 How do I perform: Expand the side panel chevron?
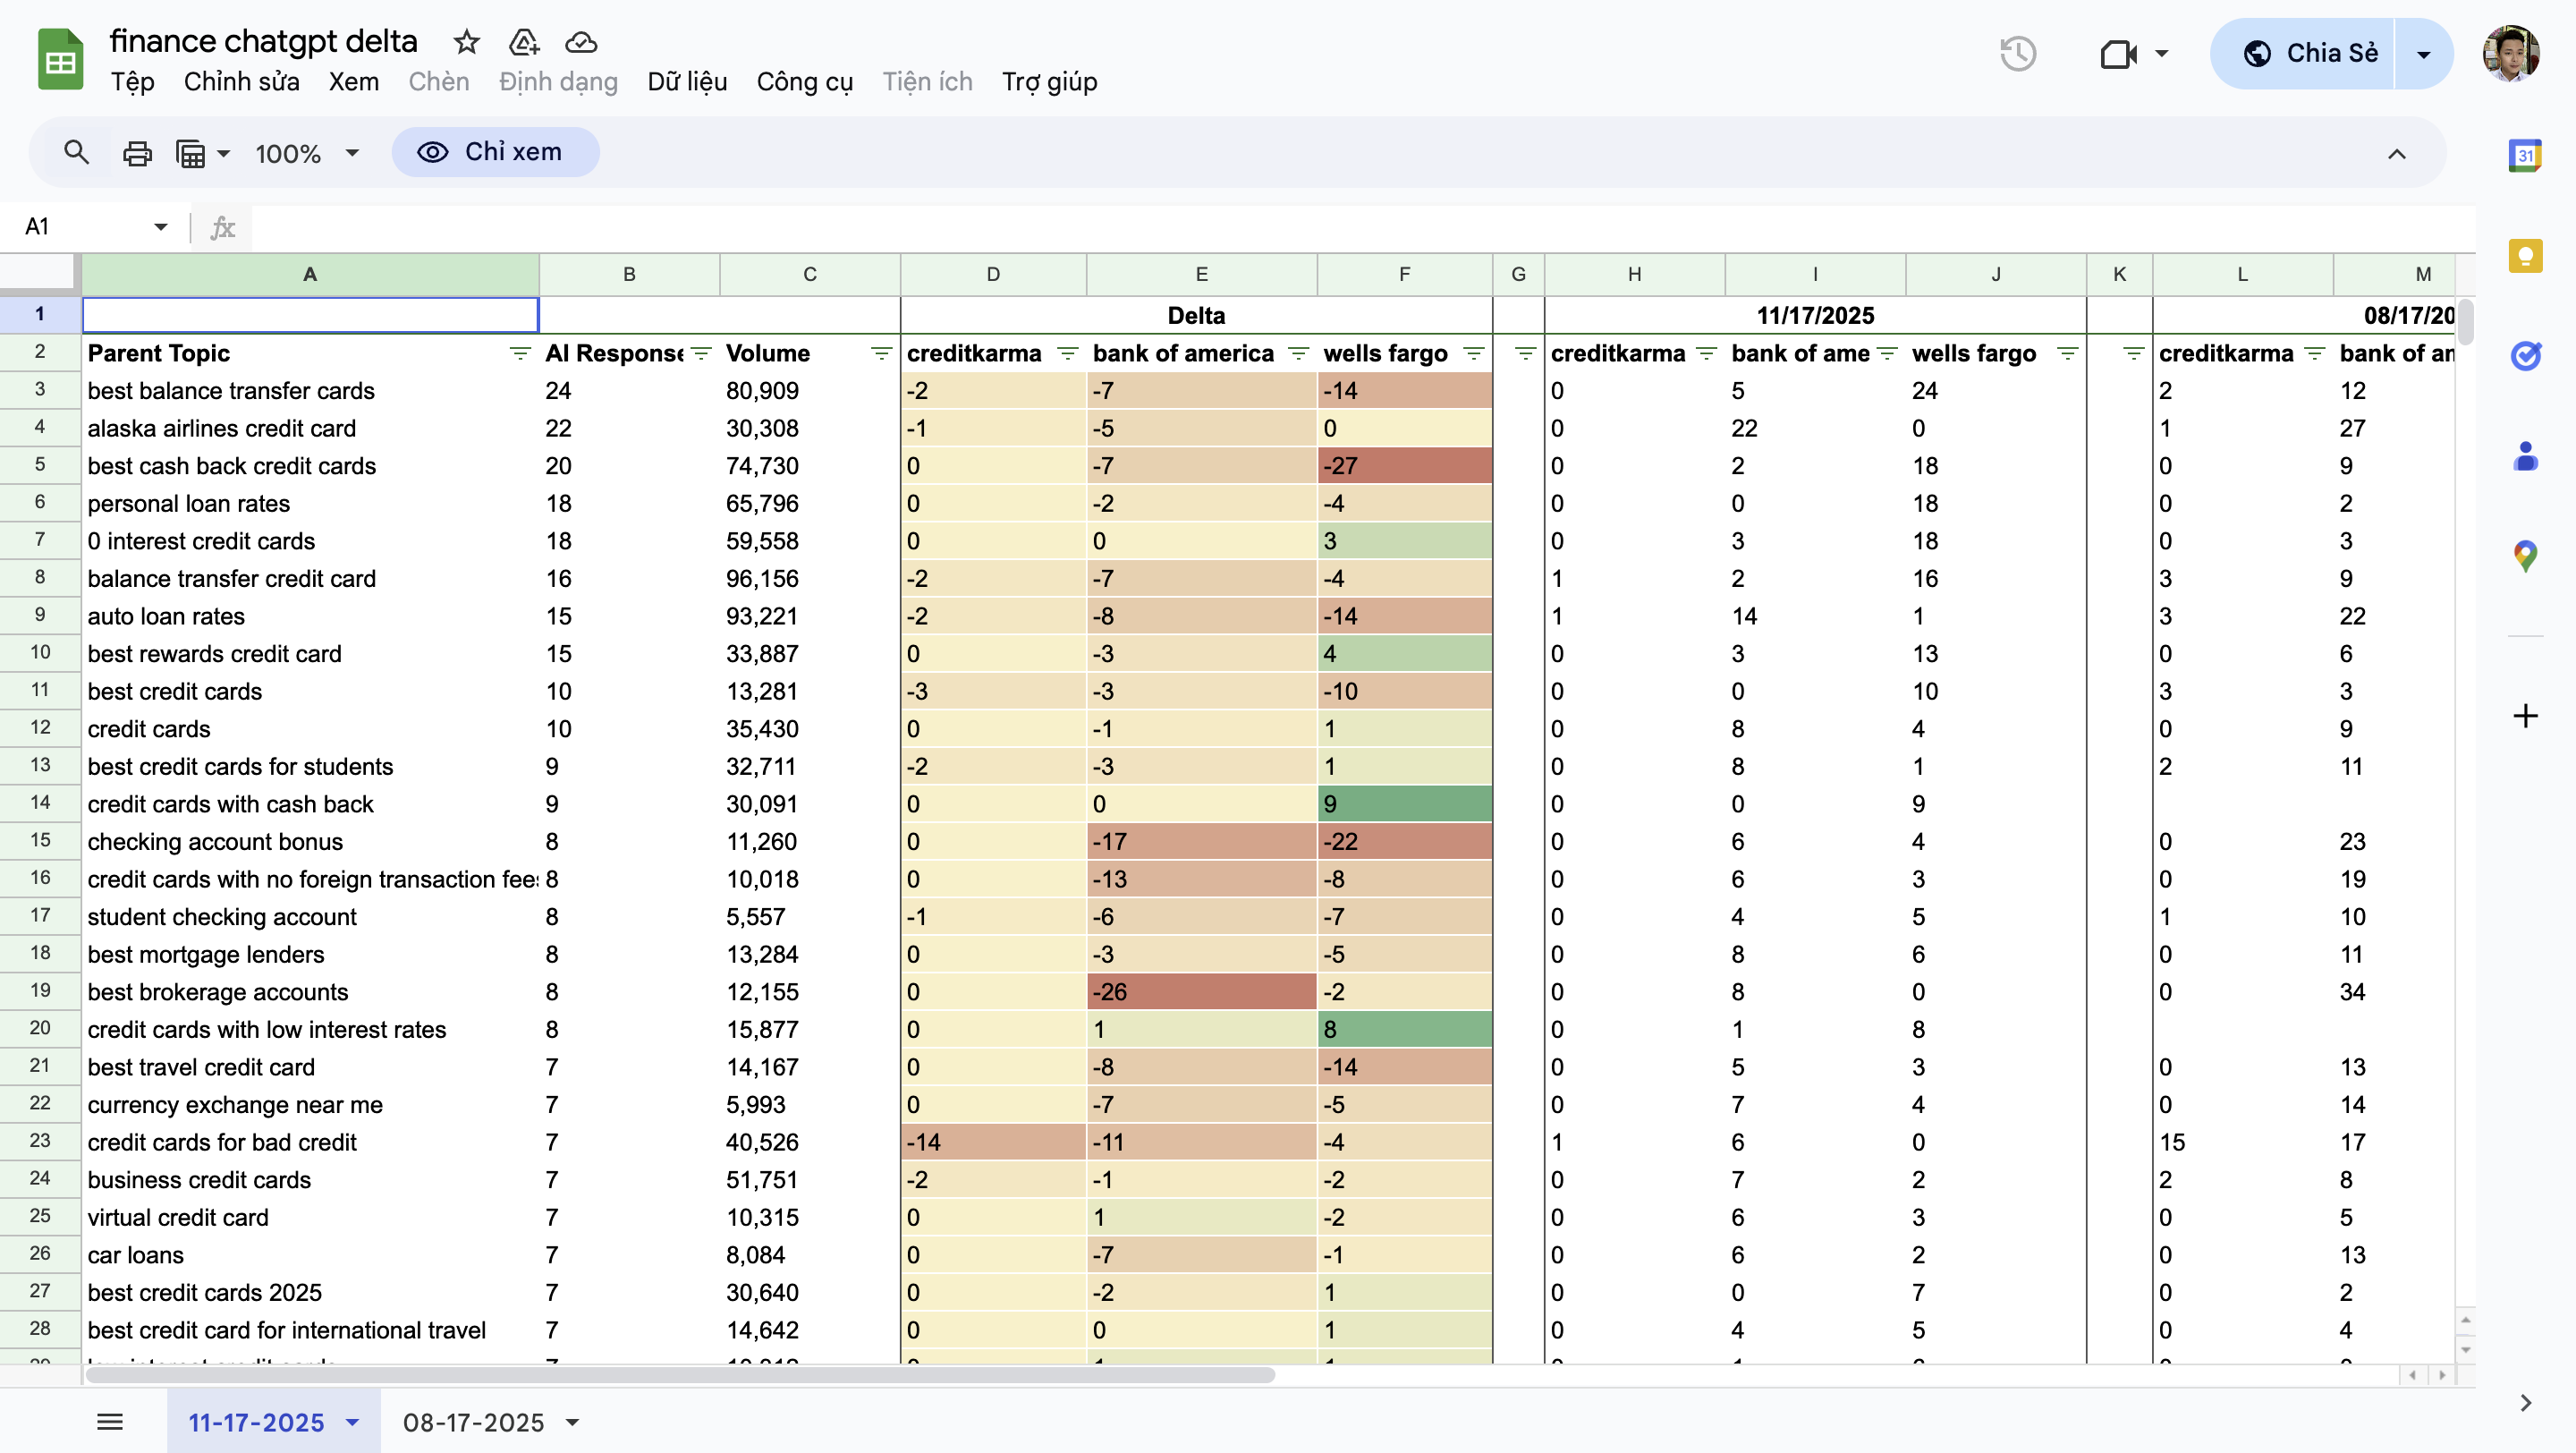tap(2525, 1402)
